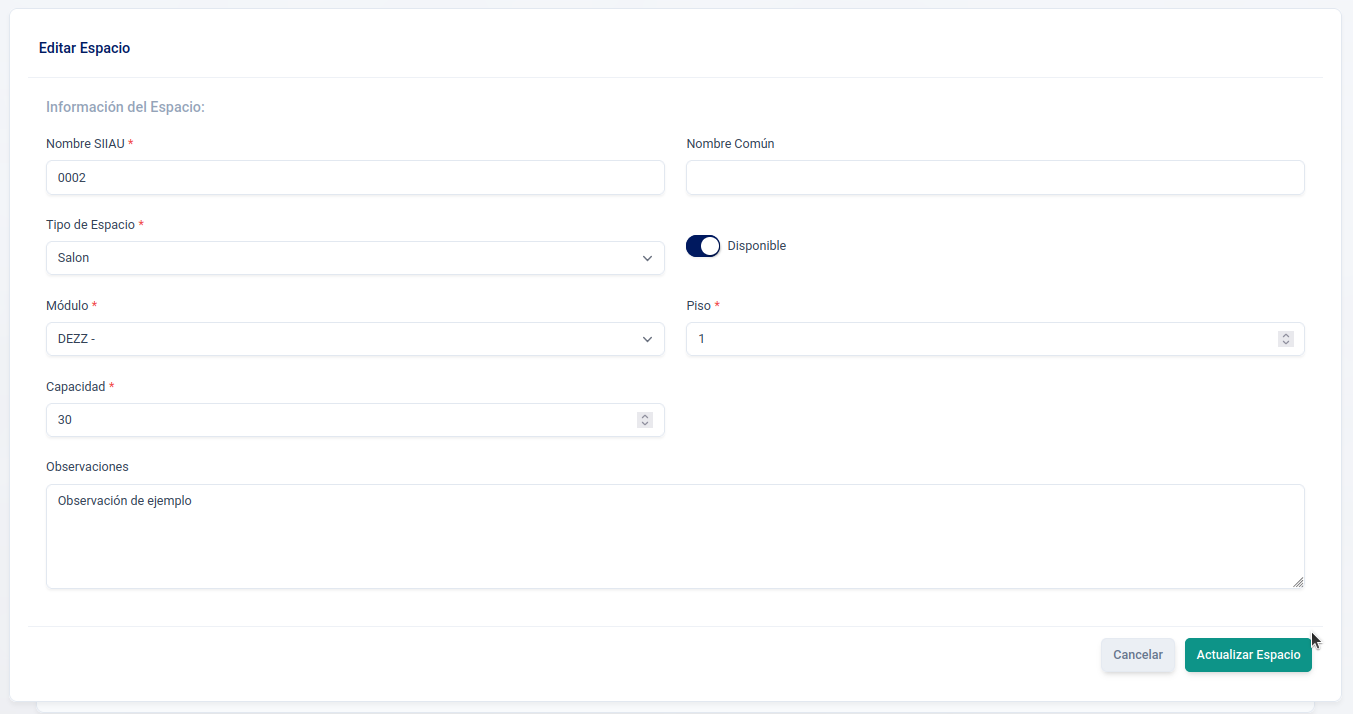The width and height of the screenshot is (1353, 714).
Task: Open the Módulo dropdown showing DEZZ
Action: tap(340, 339)
